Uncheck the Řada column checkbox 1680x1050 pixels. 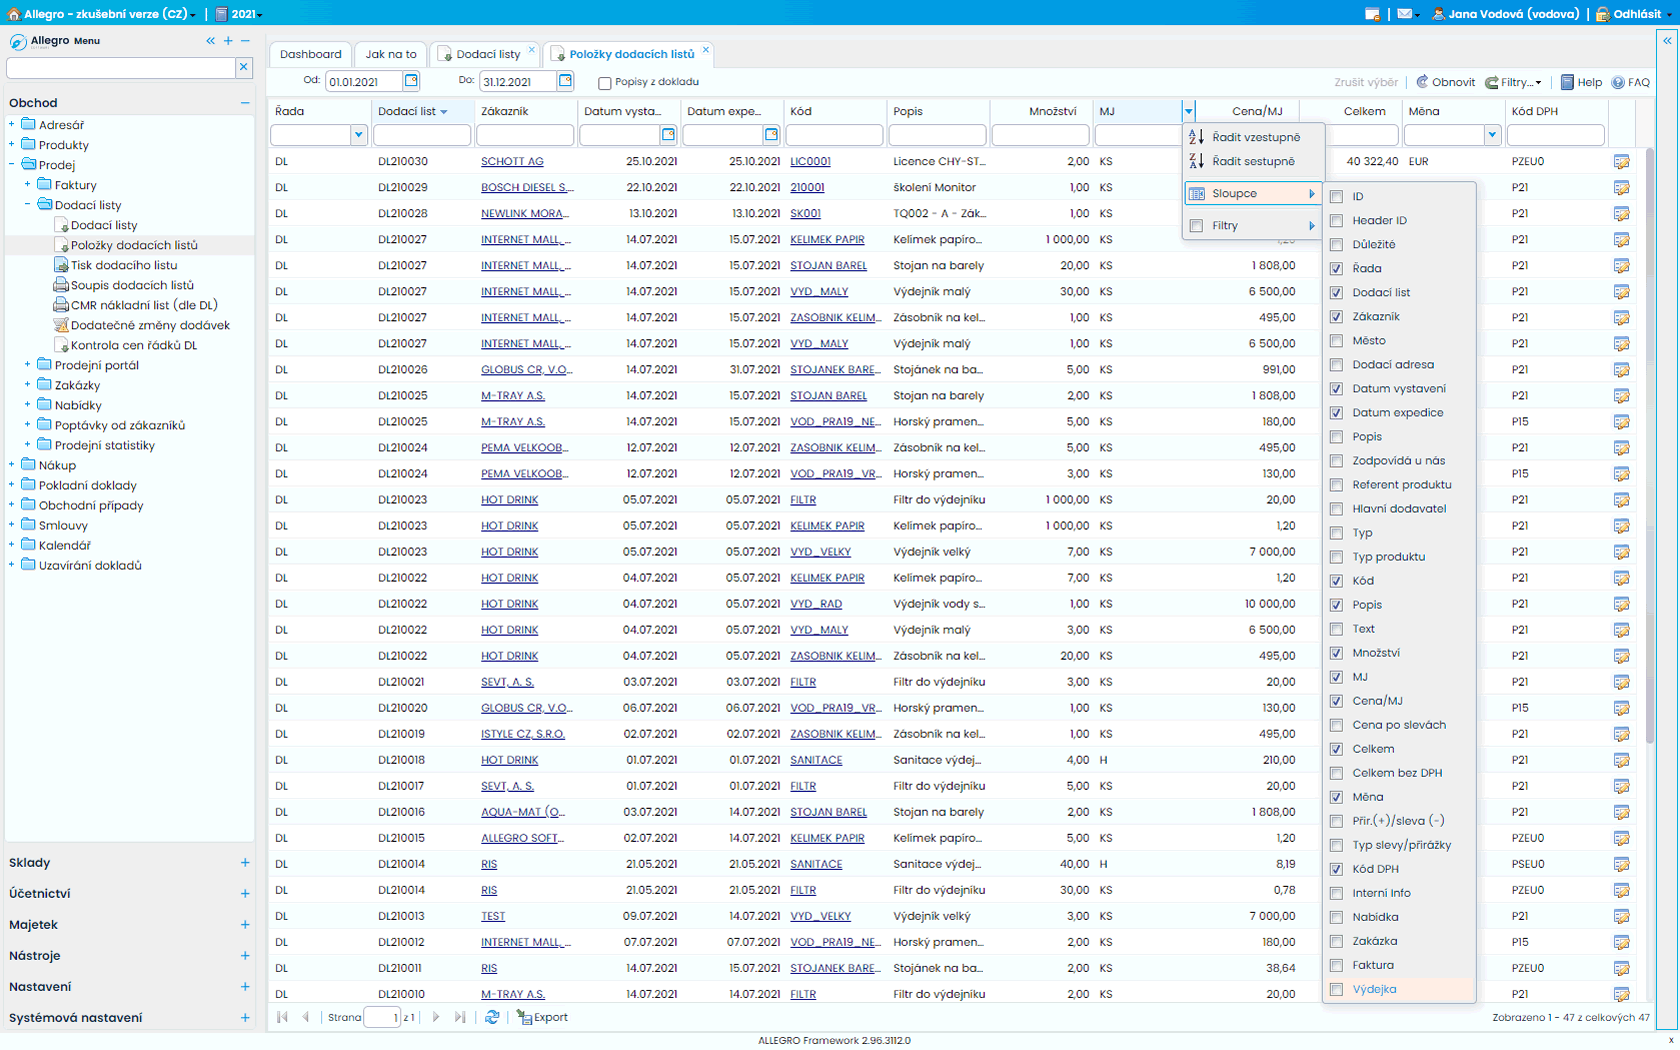1336,269
